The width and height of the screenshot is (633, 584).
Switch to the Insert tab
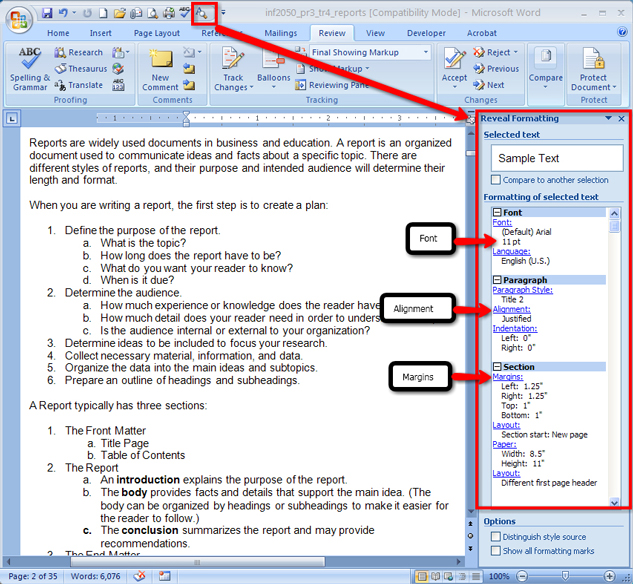pyautogui.click(x=101, y=33)
